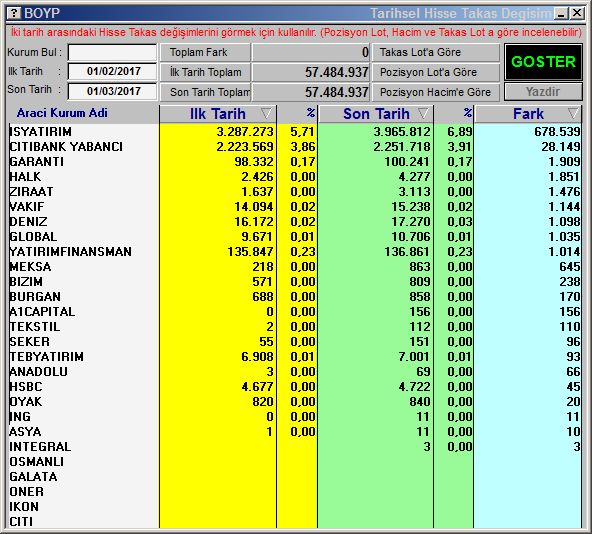Click the Ilk Tarih date field 01/02/2017
The height and width of the screenshot is (534, 592).
[x=113, y=71]
